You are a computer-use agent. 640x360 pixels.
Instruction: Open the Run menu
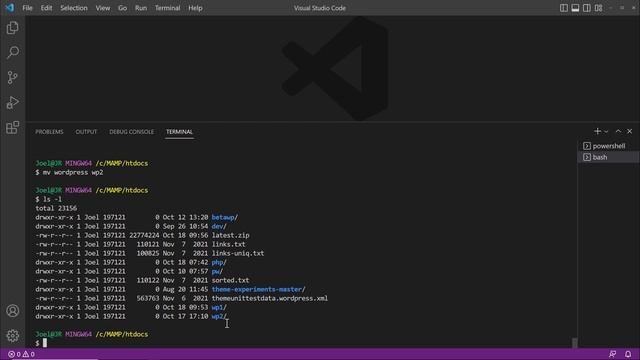pos(141,8)
